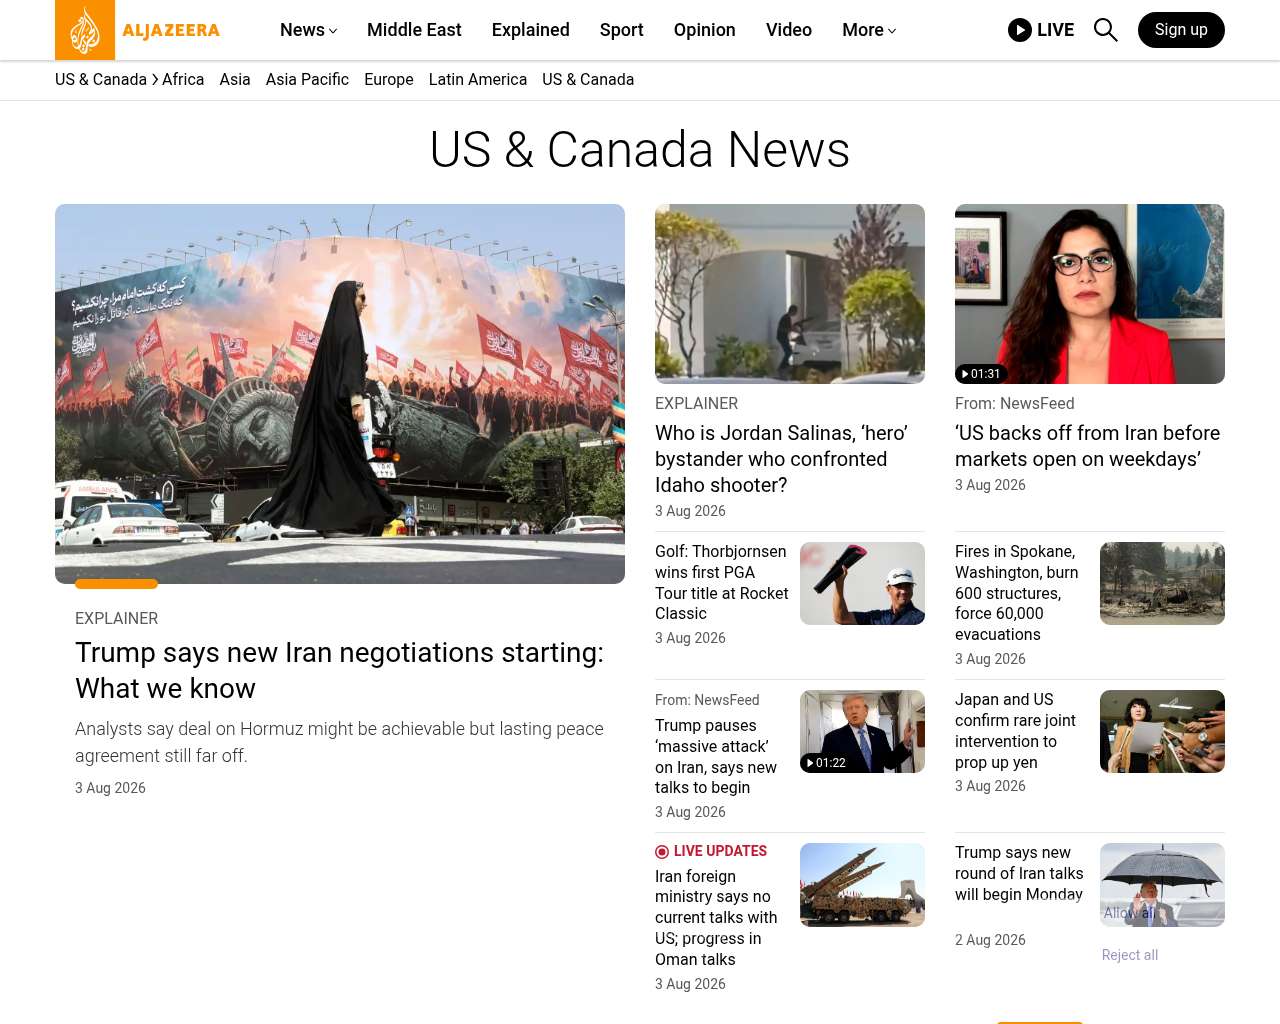Viewport: 1280px width, 1024px height.
Task: Click the 'US & Canada News' page heading
Action: (x=640, y=150)
